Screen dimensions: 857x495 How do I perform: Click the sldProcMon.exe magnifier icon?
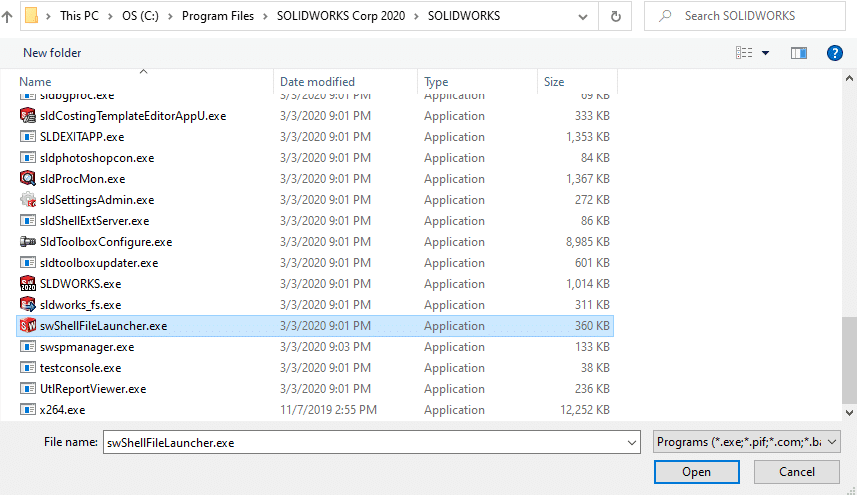(x=28, y=178)
